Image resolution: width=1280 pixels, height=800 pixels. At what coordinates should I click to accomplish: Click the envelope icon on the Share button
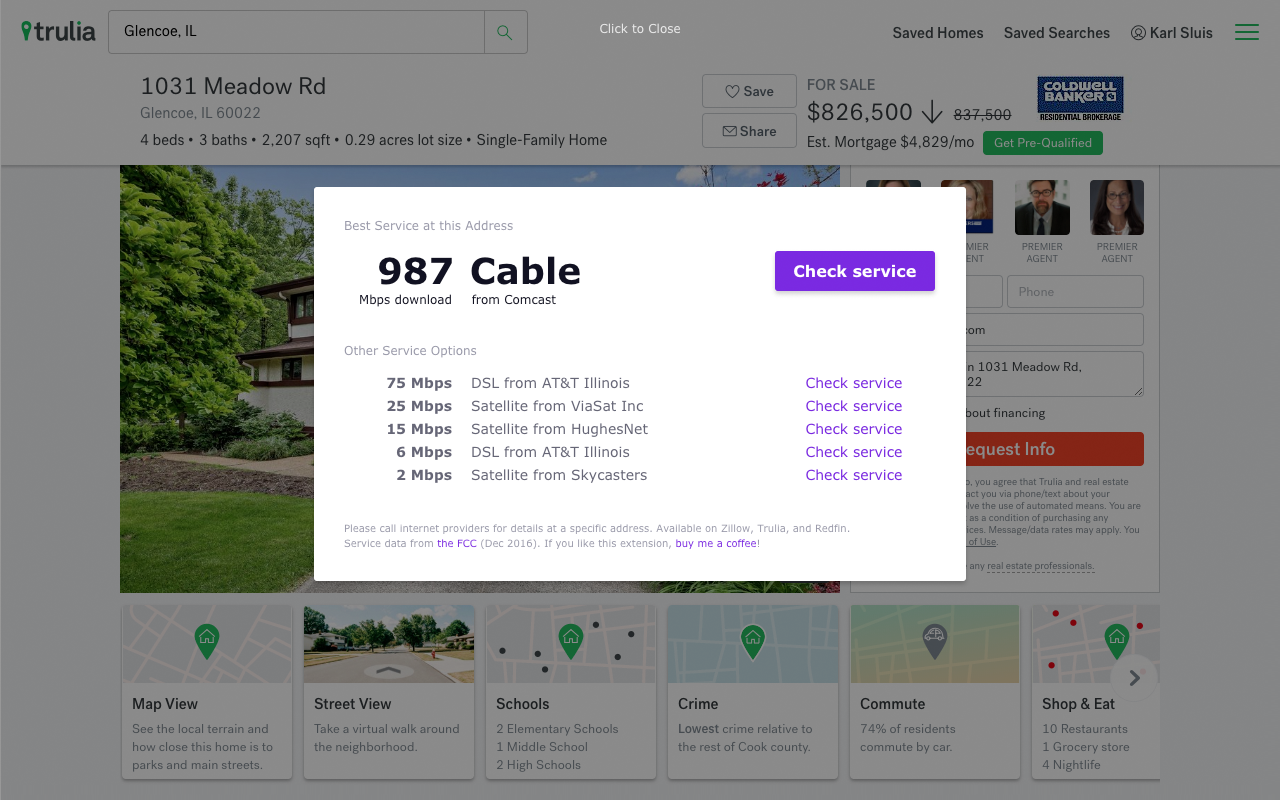pyautogui.click(x=730, y=130)
